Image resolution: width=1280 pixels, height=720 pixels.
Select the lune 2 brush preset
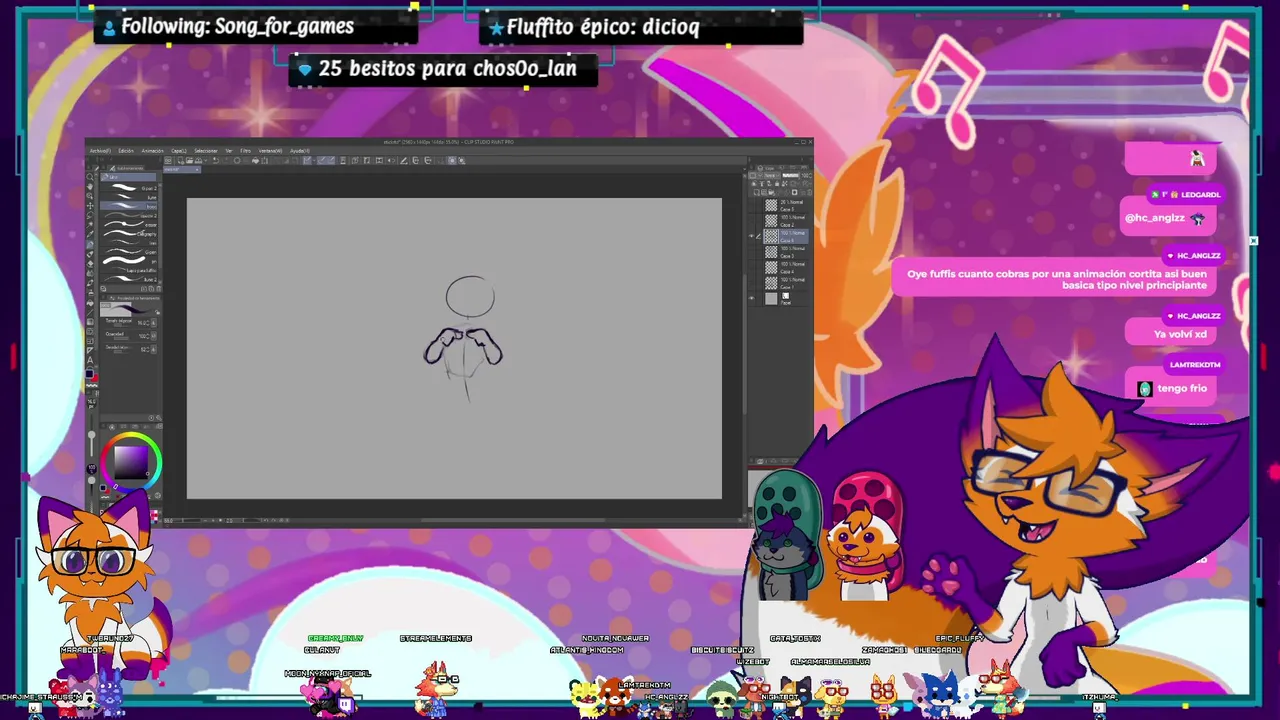(129, 280)
